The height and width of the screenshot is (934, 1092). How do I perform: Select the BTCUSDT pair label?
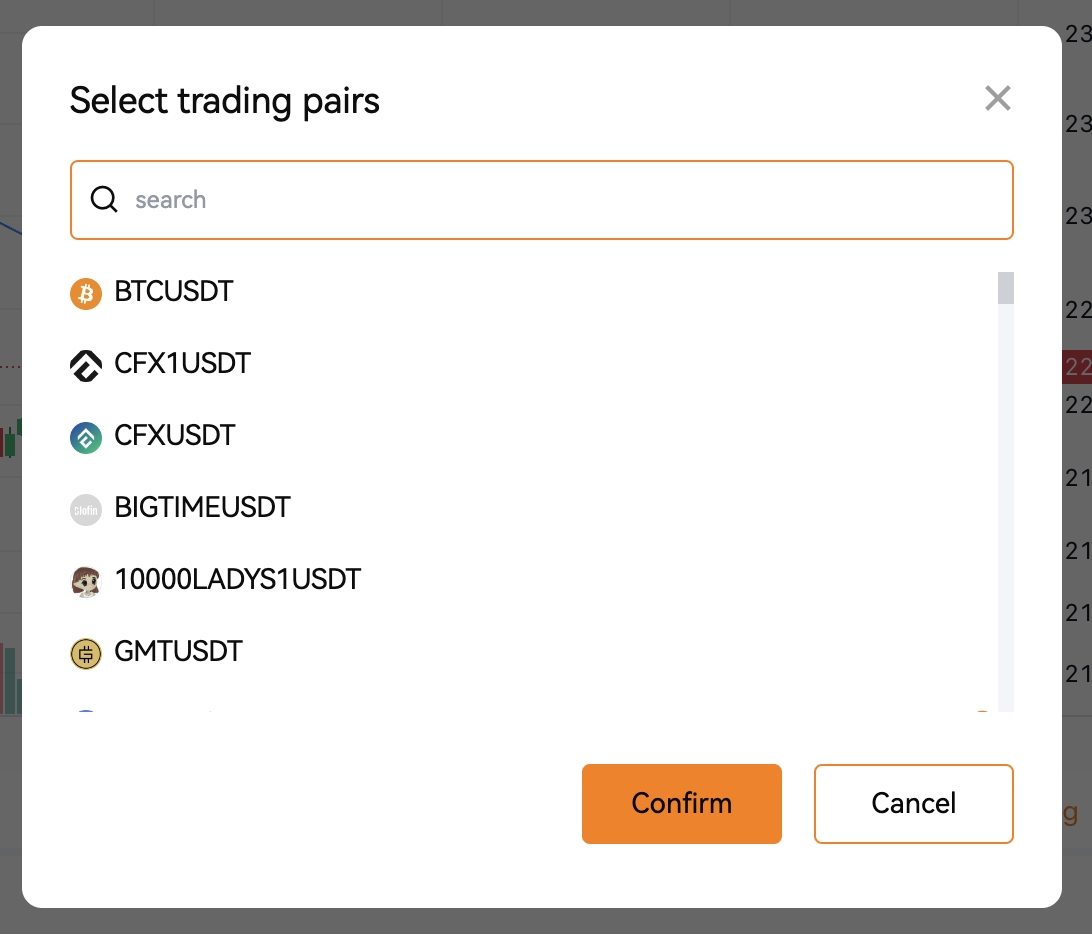click(x=173, y=291)
